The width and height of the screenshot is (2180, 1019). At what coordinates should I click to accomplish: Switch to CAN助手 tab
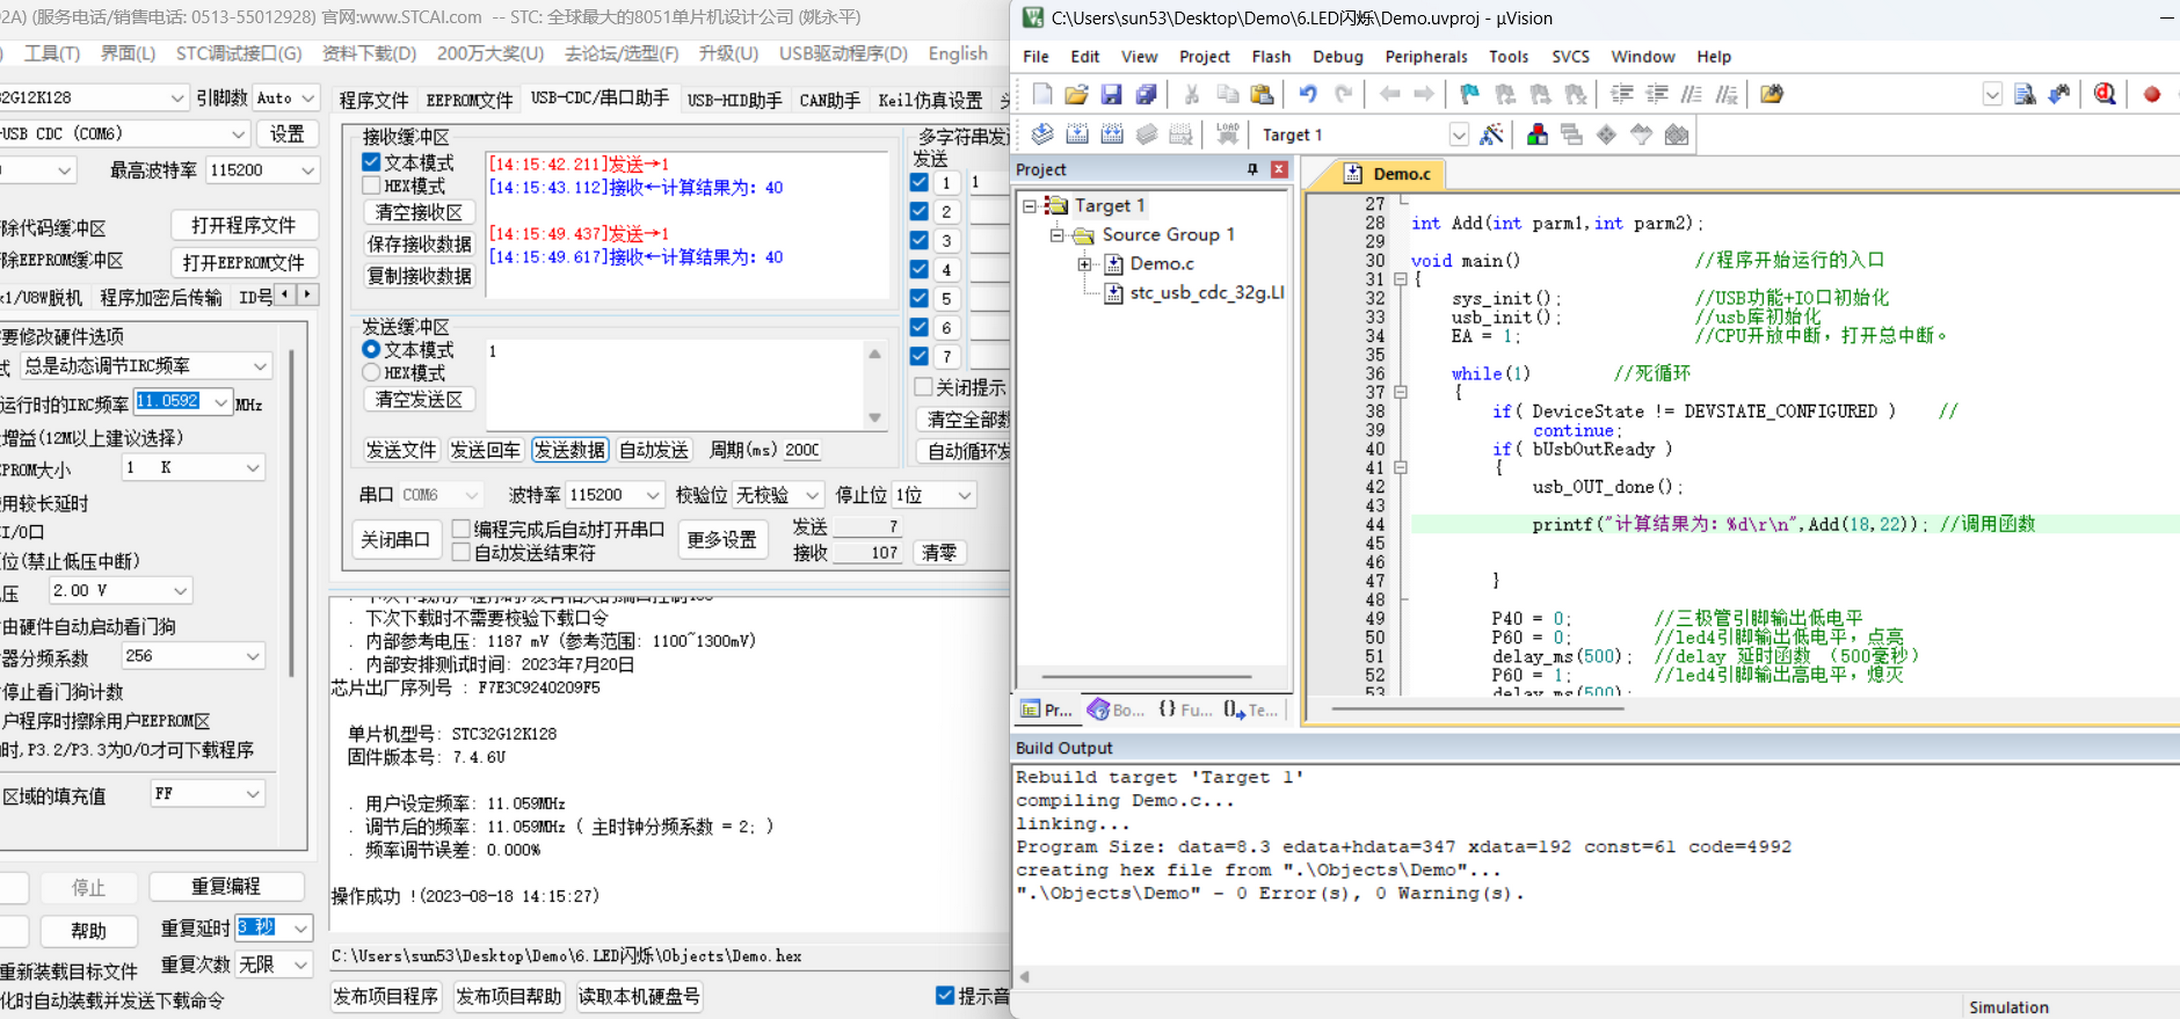click(x=830, y=99)
